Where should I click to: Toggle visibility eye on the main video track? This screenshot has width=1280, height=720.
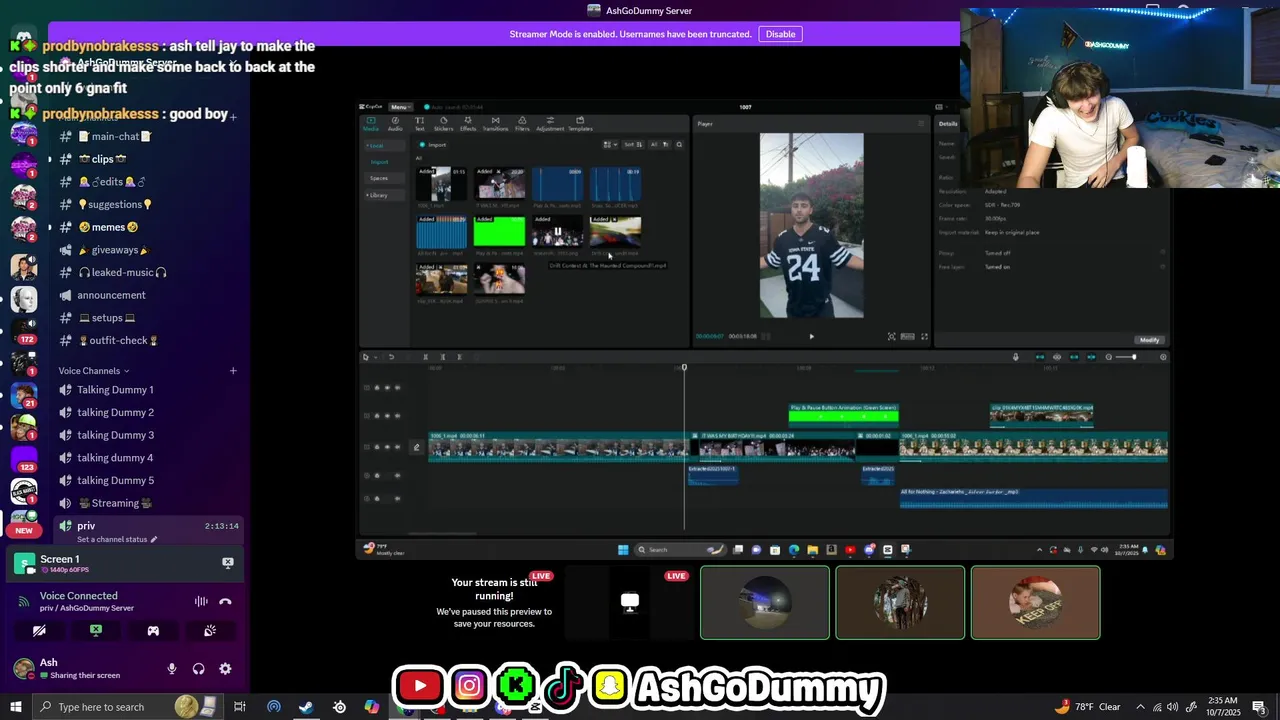387,447
